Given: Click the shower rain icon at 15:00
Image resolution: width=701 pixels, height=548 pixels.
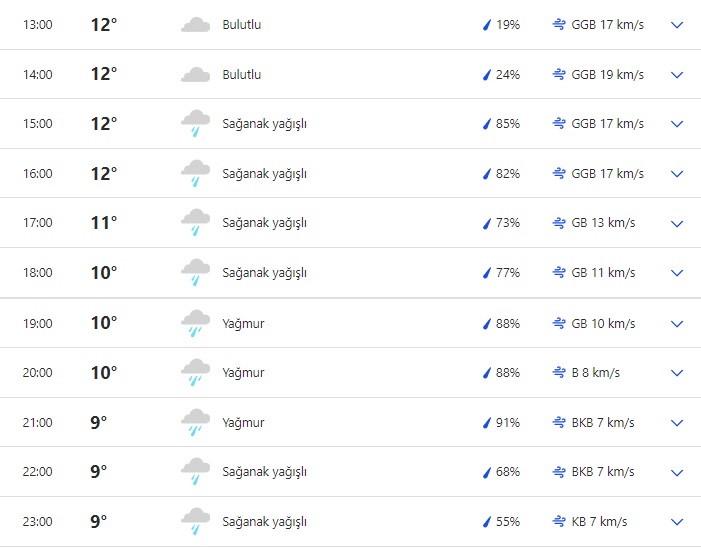Looking at the screenshot, I should pos(195,124).
